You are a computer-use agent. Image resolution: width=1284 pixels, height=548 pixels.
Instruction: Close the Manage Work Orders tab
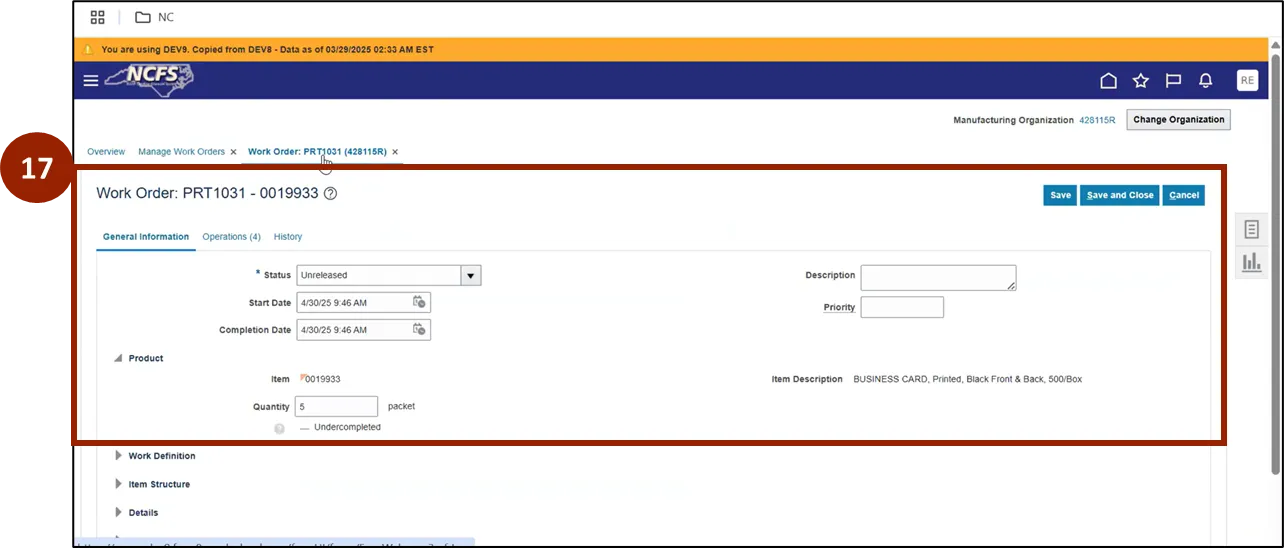click(x=234, y=152)
